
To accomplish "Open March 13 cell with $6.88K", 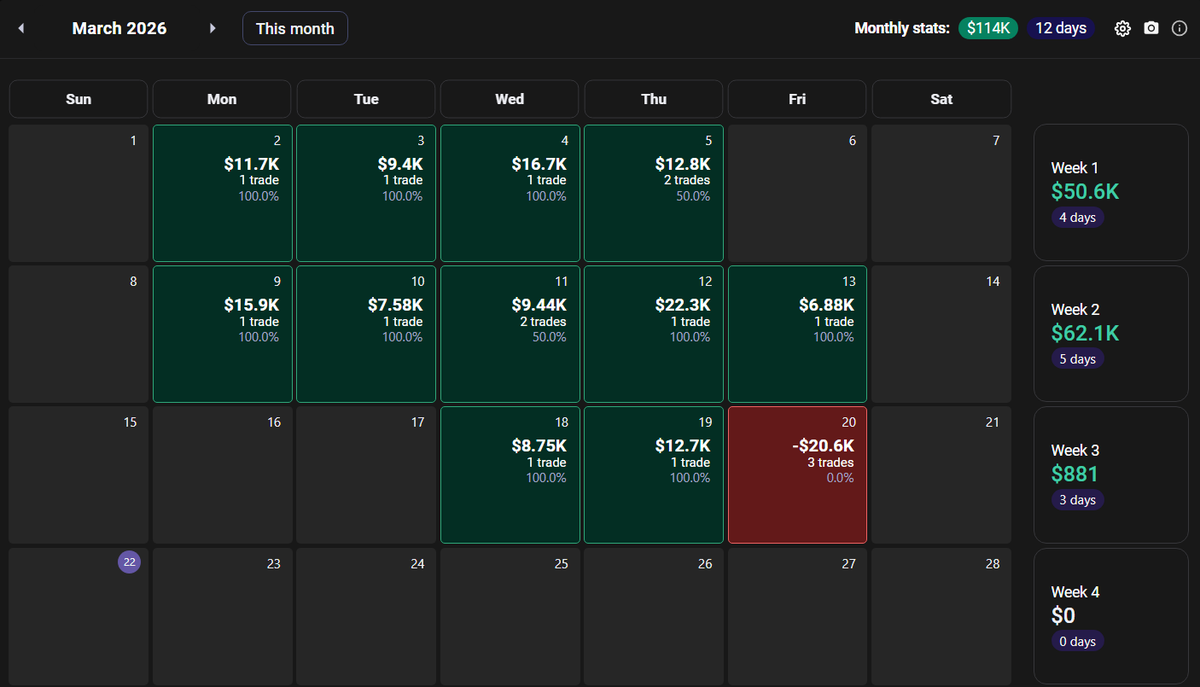I will pos(797,334).
